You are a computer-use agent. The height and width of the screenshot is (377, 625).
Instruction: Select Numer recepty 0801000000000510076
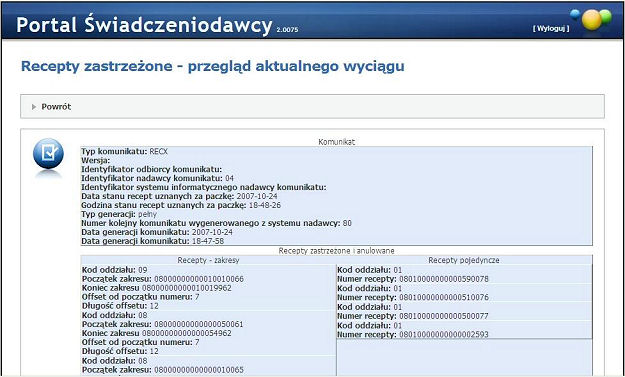pyautogui.click(x=413, y=297)
